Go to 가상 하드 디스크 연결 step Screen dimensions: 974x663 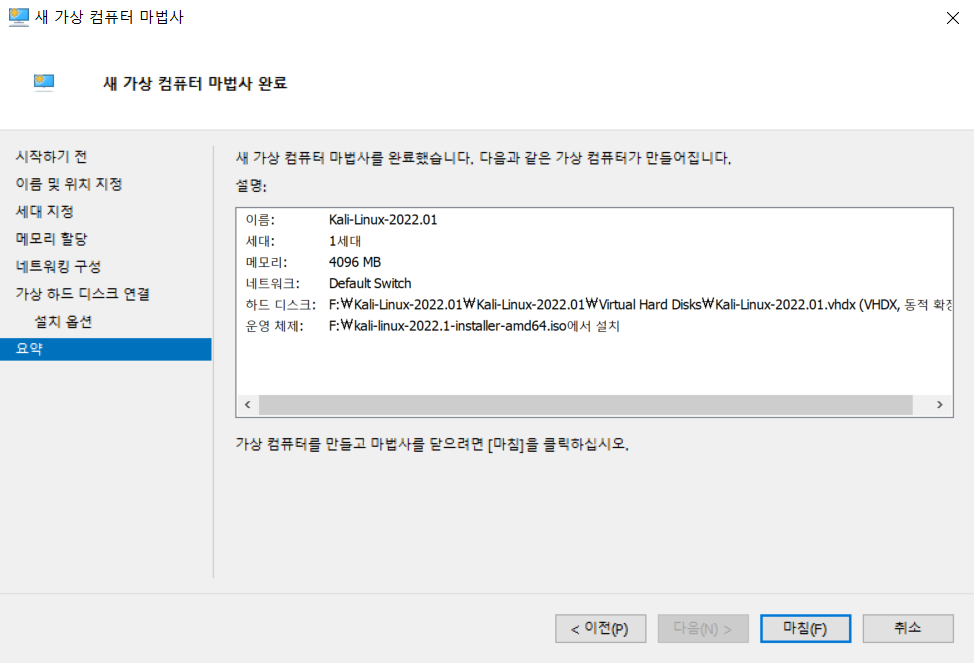click(x=83, y=293)
